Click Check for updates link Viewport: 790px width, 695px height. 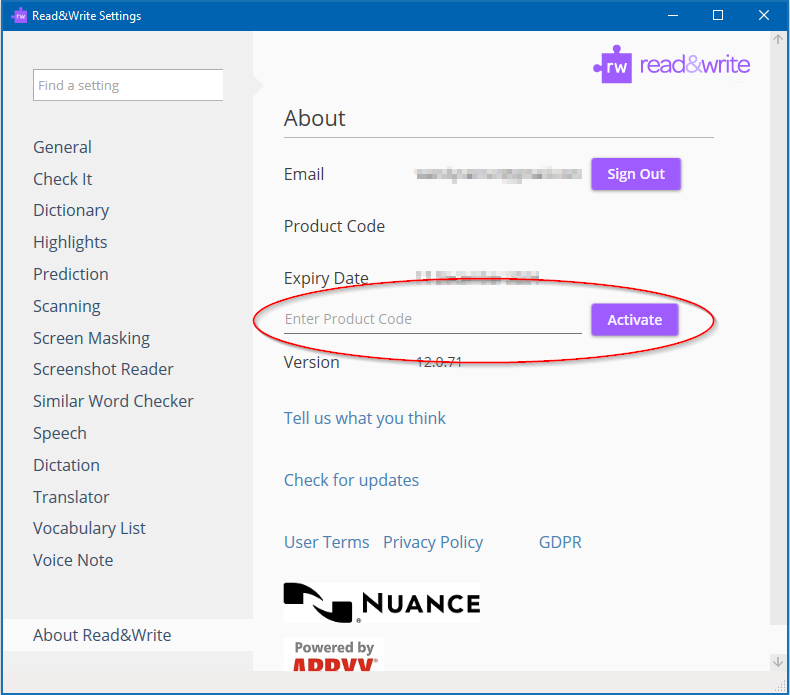[351, 480]
